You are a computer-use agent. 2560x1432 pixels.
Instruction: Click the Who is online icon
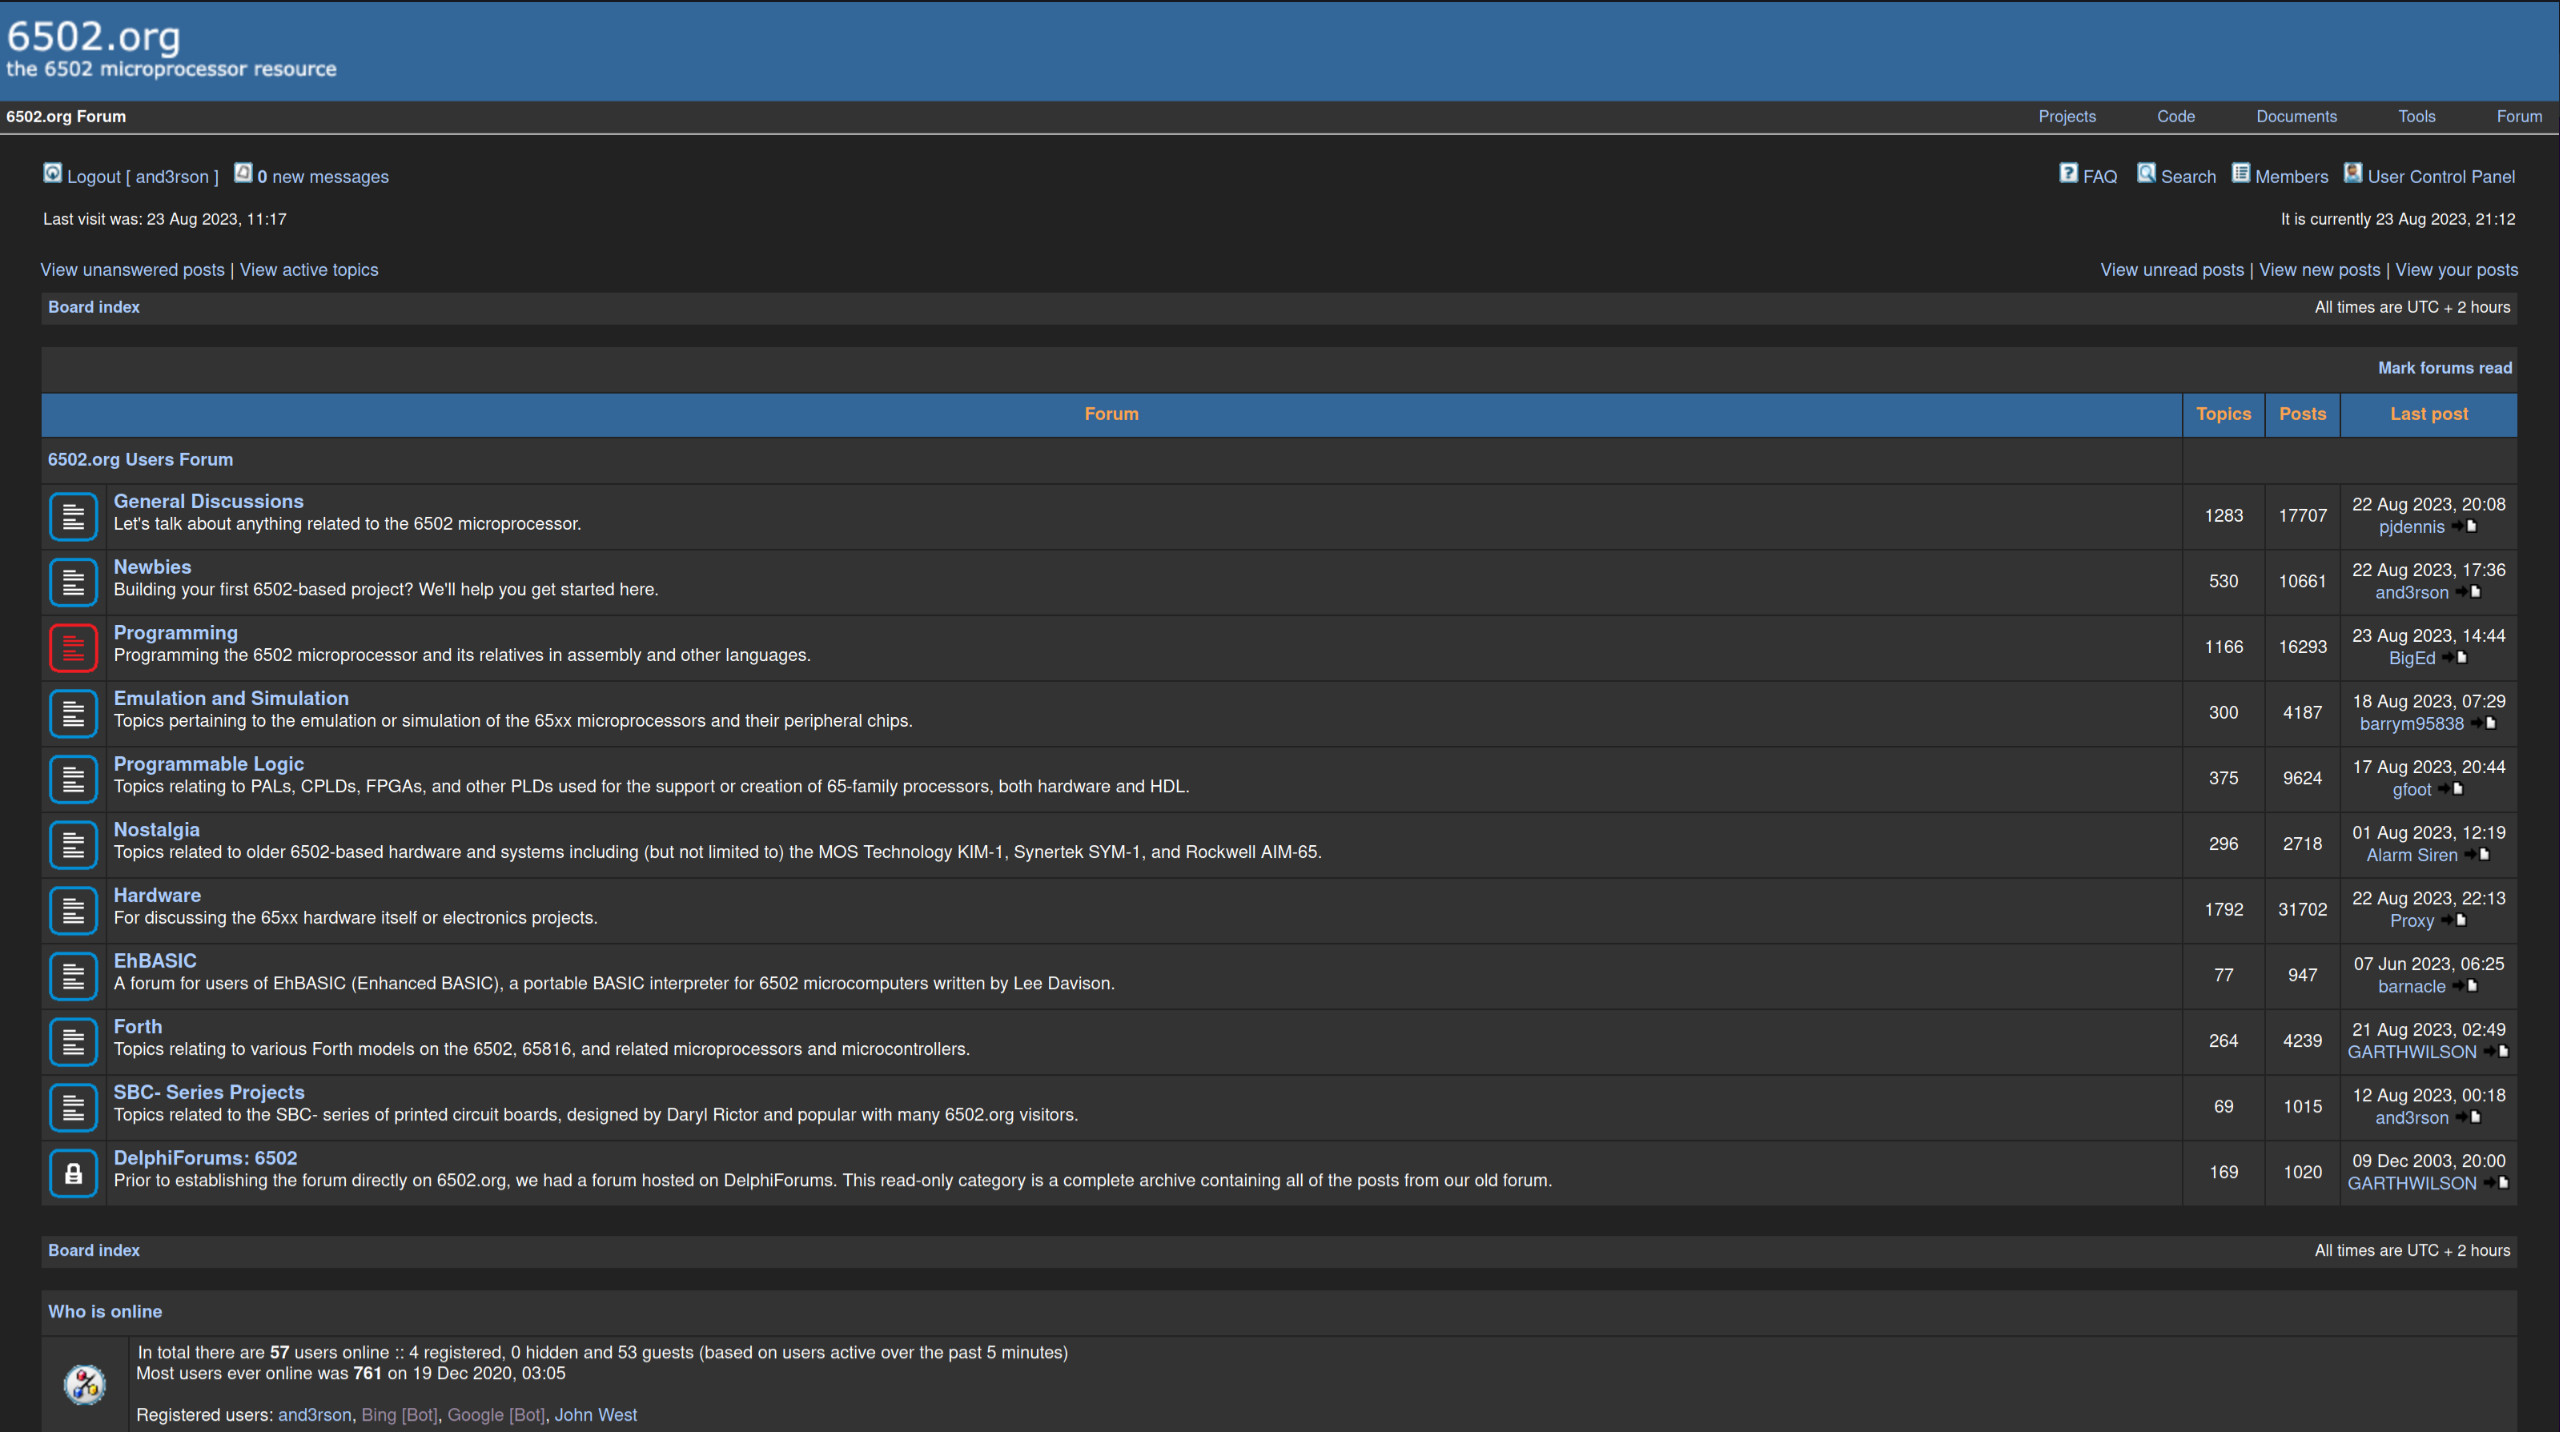pos(85,1384)
